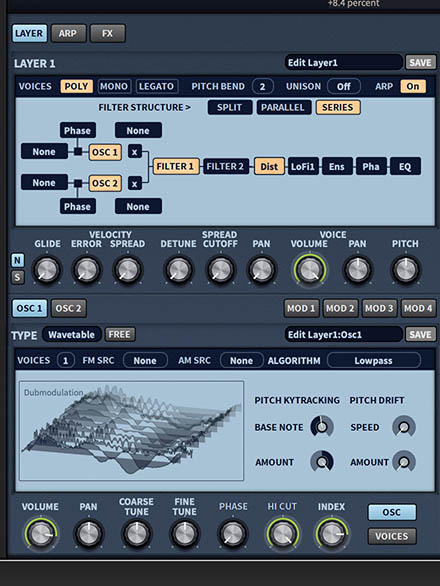Click SAVE next to Edit Layer1

click(x=421, y=62)
